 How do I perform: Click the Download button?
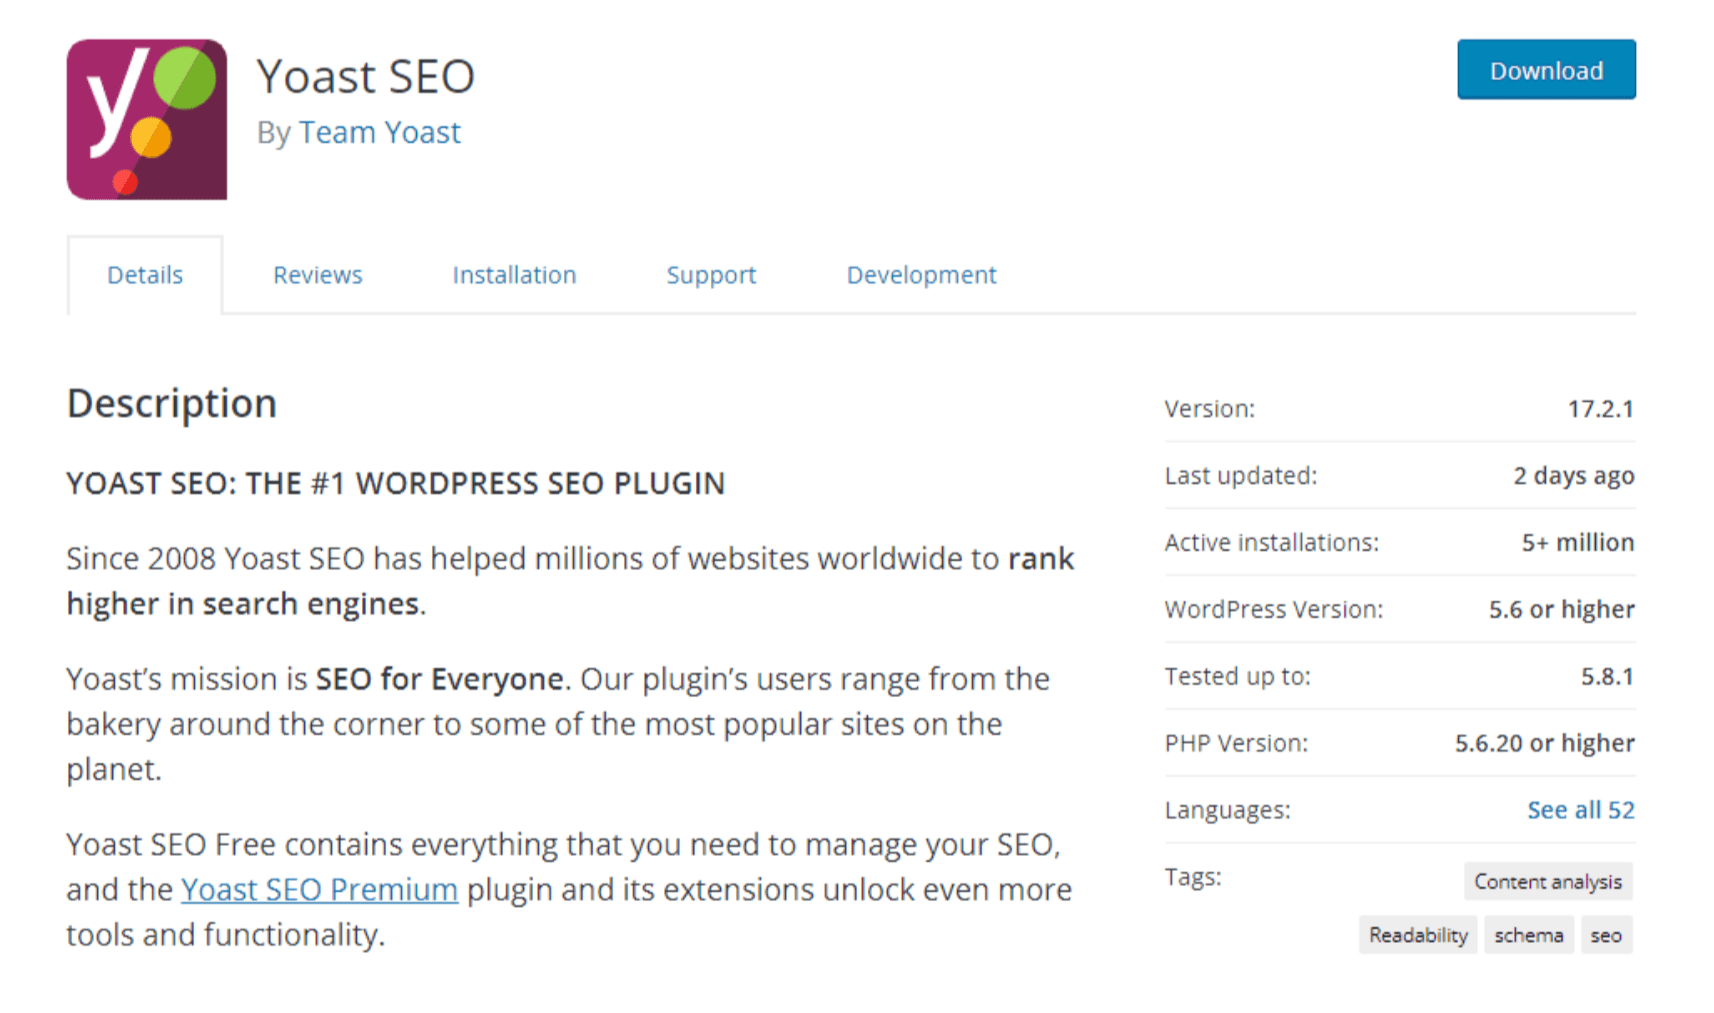[x=1546, y=70]
